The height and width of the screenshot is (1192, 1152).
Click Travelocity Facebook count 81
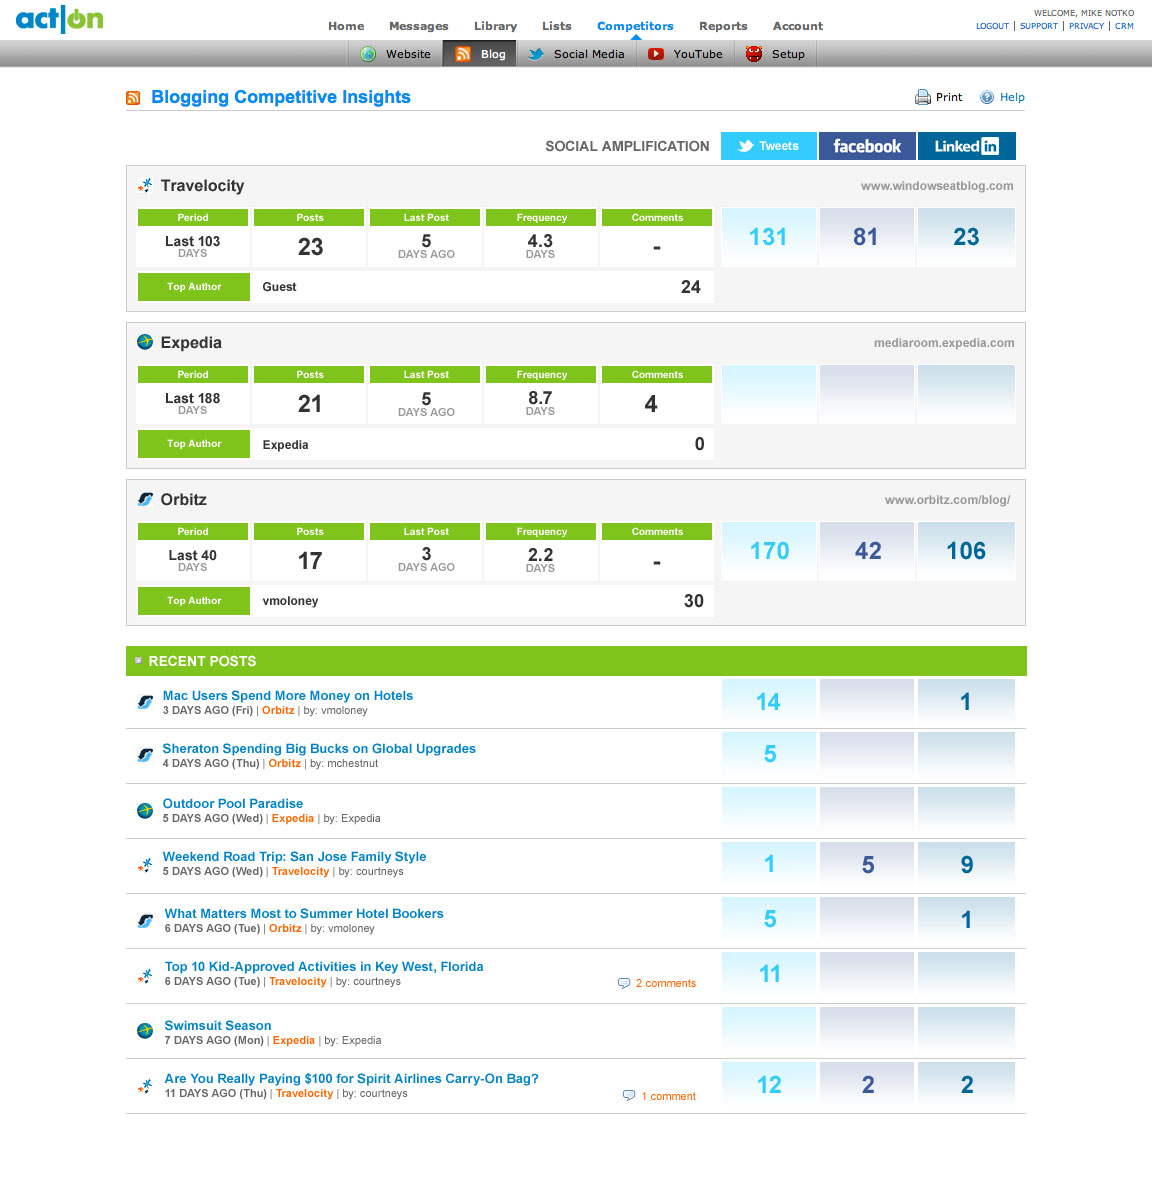tap(866, 237)
